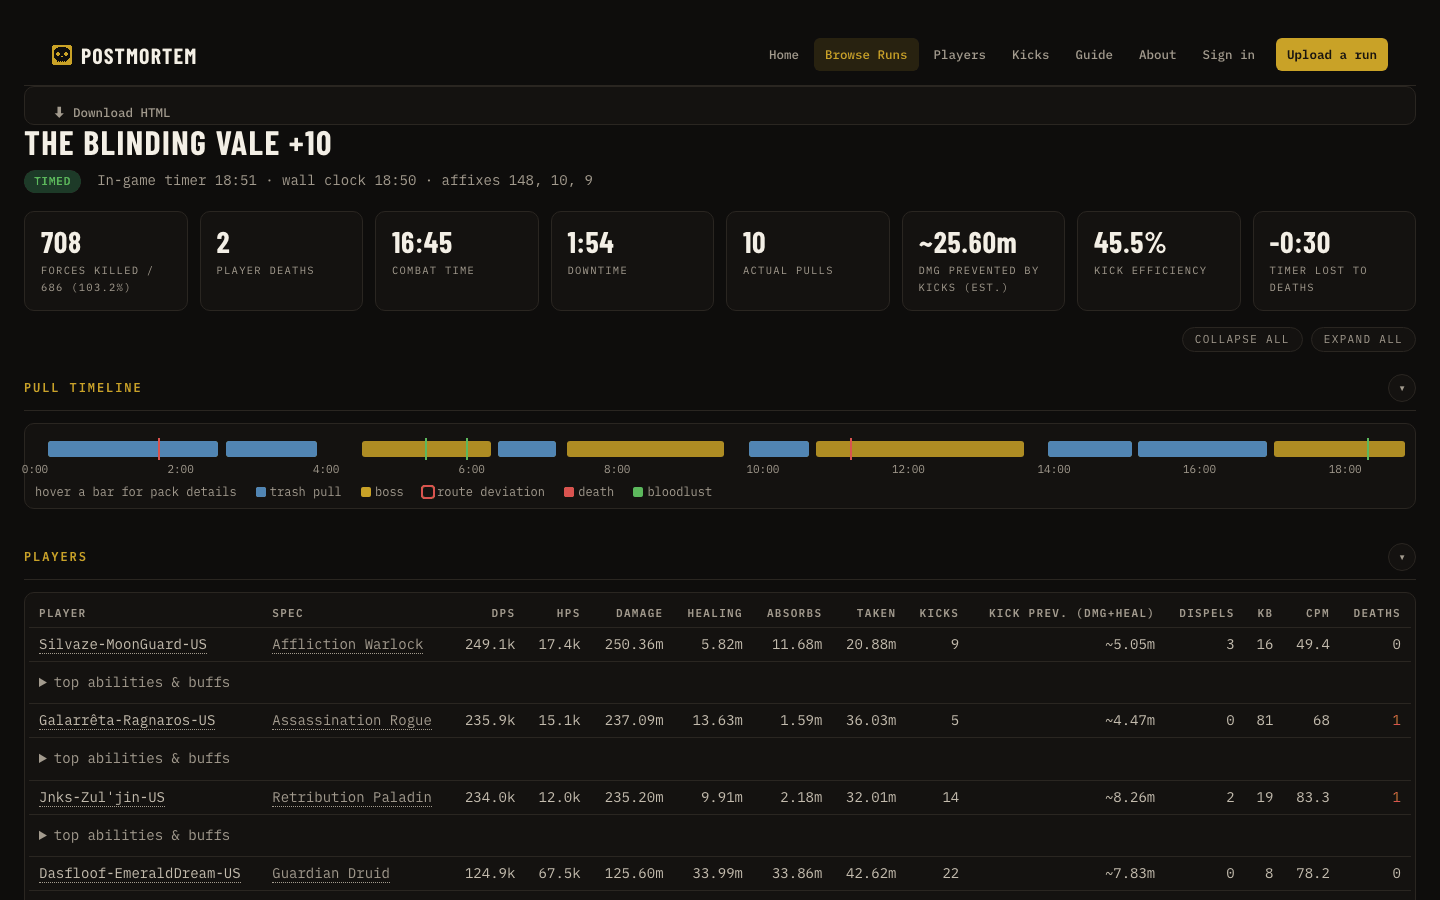Image resolution: width=1440 pixels, height=900 pixels.
Task: Expand Silvaze's top abilities & buffs
Action: [x=134, y=682]
